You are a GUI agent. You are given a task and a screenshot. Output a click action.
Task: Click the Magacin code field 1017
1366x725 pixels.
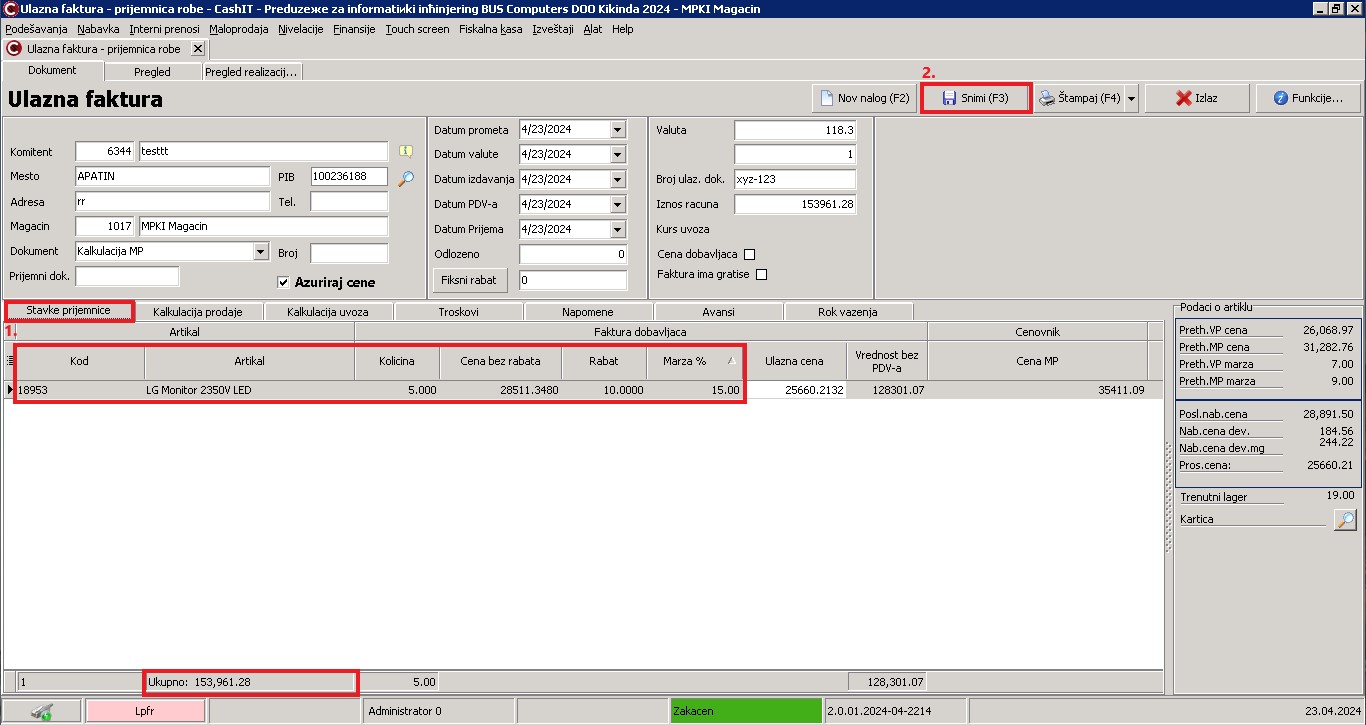(x=105, y=226)
